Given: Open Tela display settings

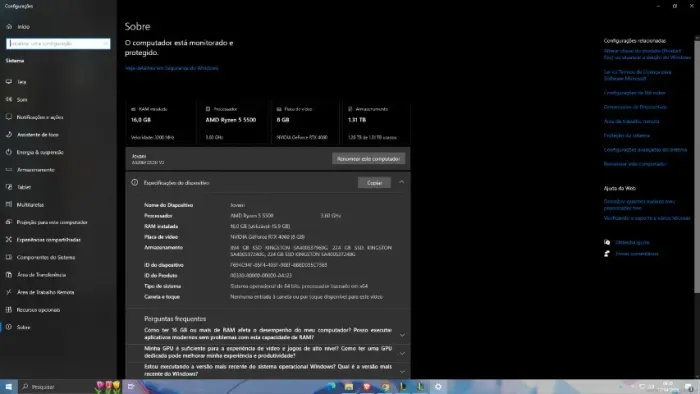Looking at the screenshot, I should pyautogui.click(x=16, y=82).
